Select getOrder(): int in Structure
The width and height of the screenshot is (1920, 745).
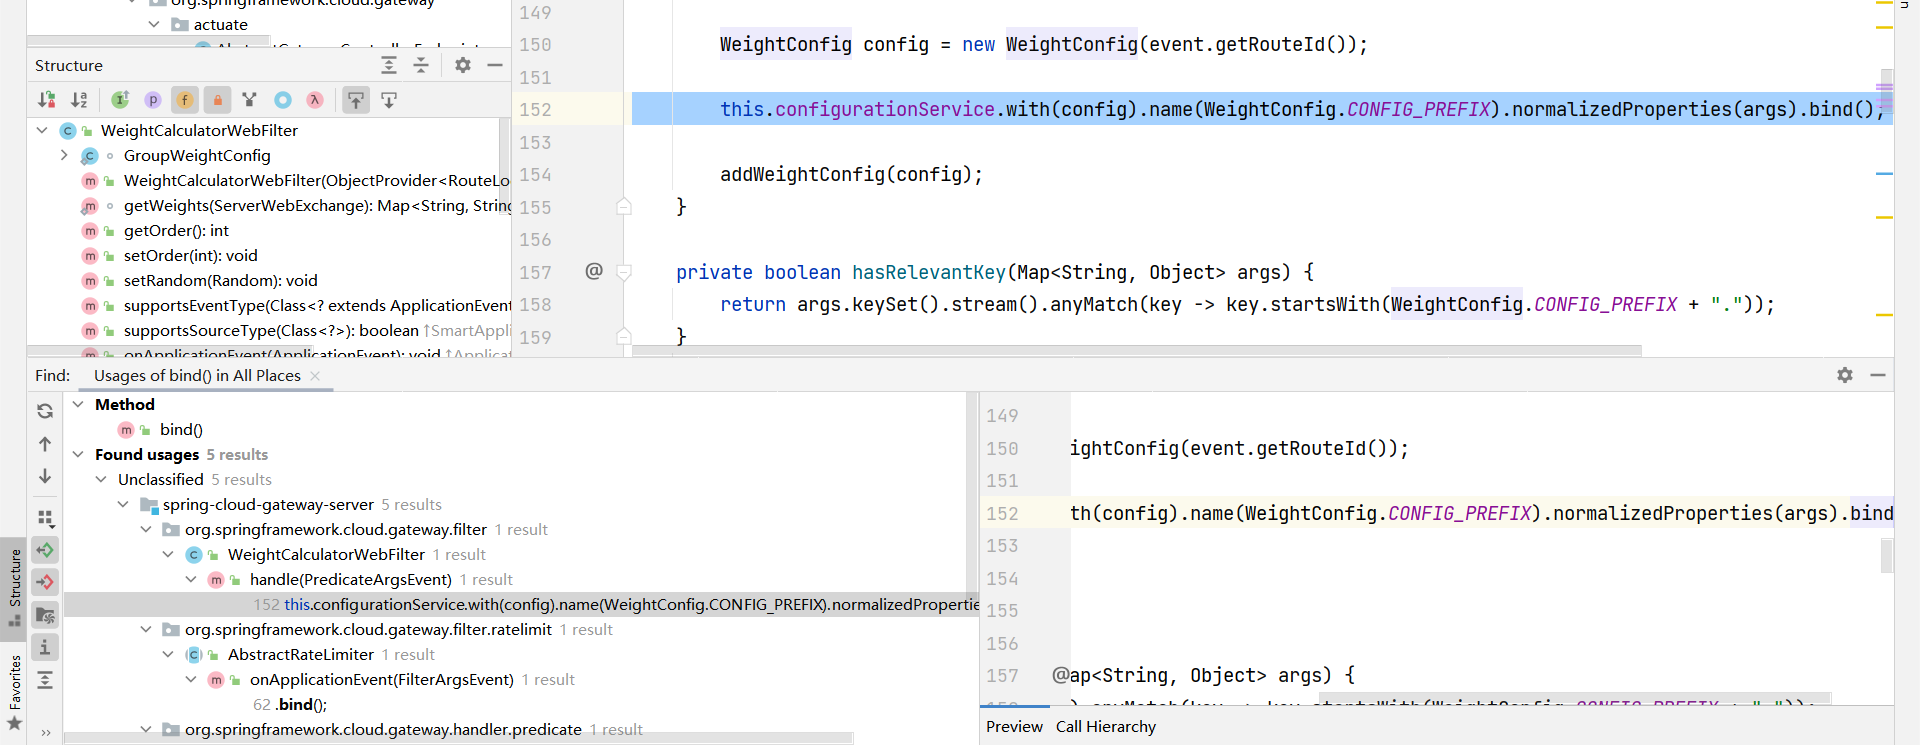point(176,230)
